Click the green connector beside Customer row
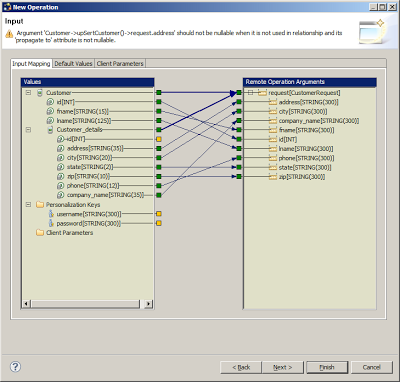400x382 pixels. click(159, 92)
